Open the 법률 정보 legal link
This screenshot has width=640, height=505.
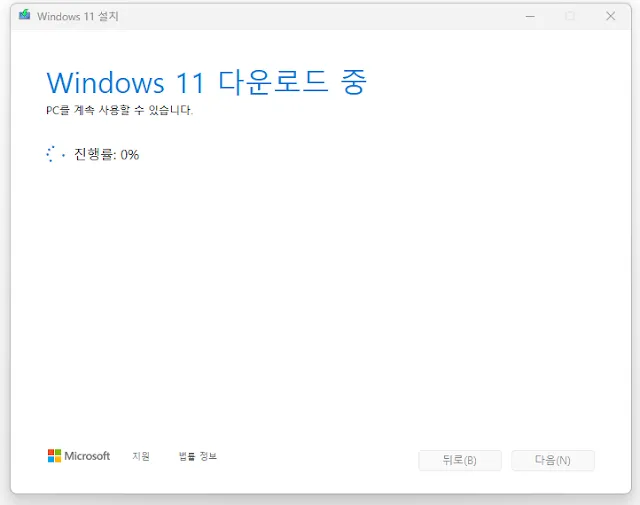coord(198,456)
